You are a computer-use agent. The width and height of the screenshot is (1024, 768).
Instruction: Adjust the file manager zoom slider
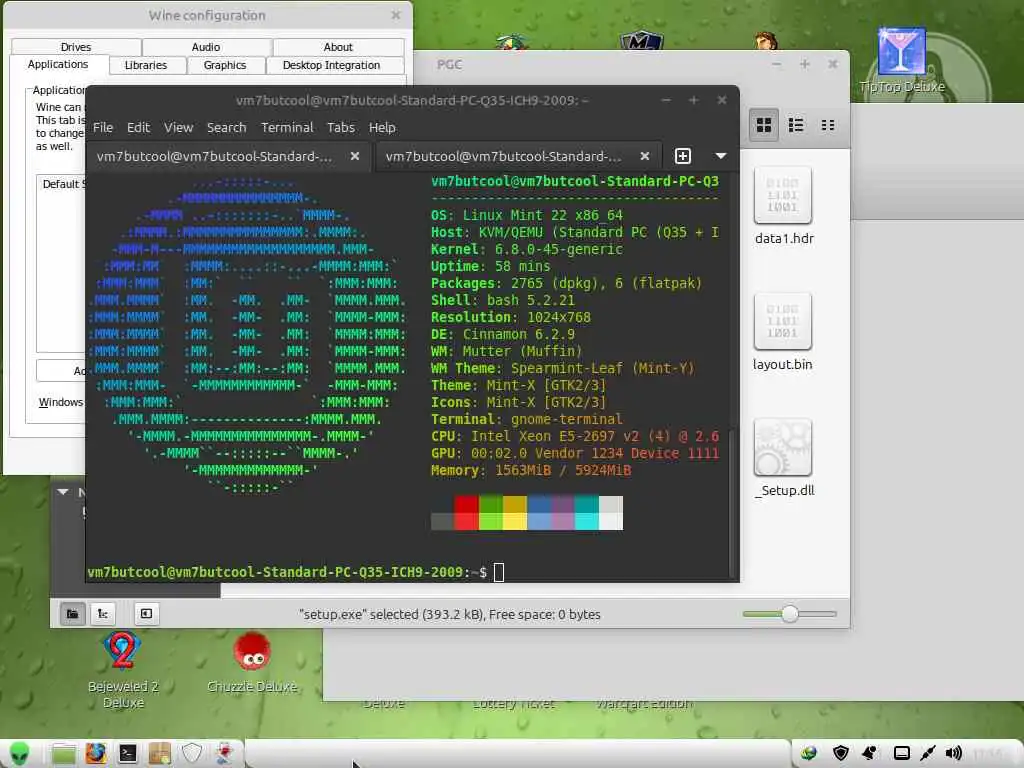(x=790, y=614)
